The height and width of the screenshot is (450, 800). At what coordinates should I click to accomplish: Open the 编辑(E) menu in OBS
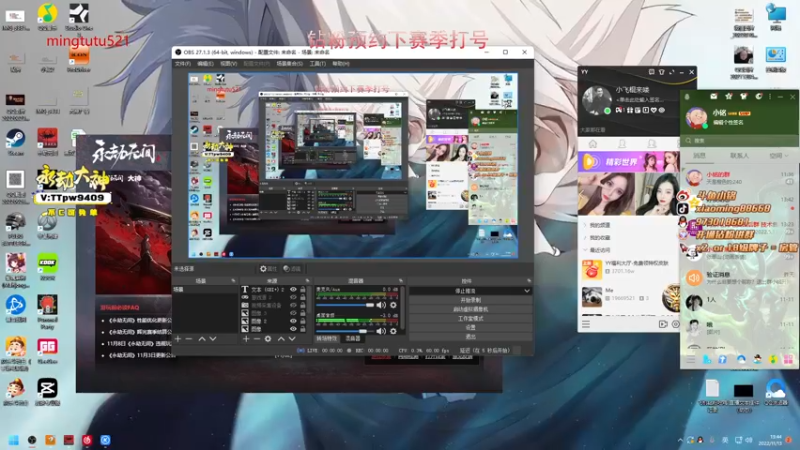pyautogui.click(x=205, y=64)
